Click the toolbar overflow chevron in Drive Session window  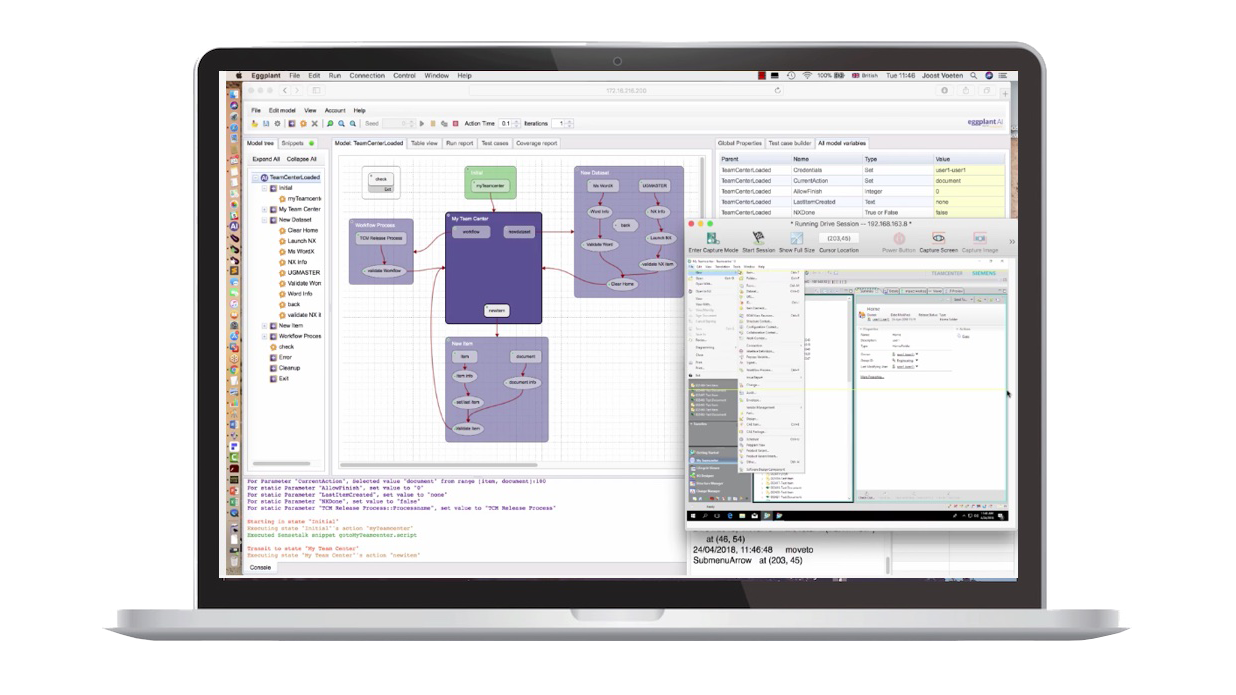click(1012, 242)
